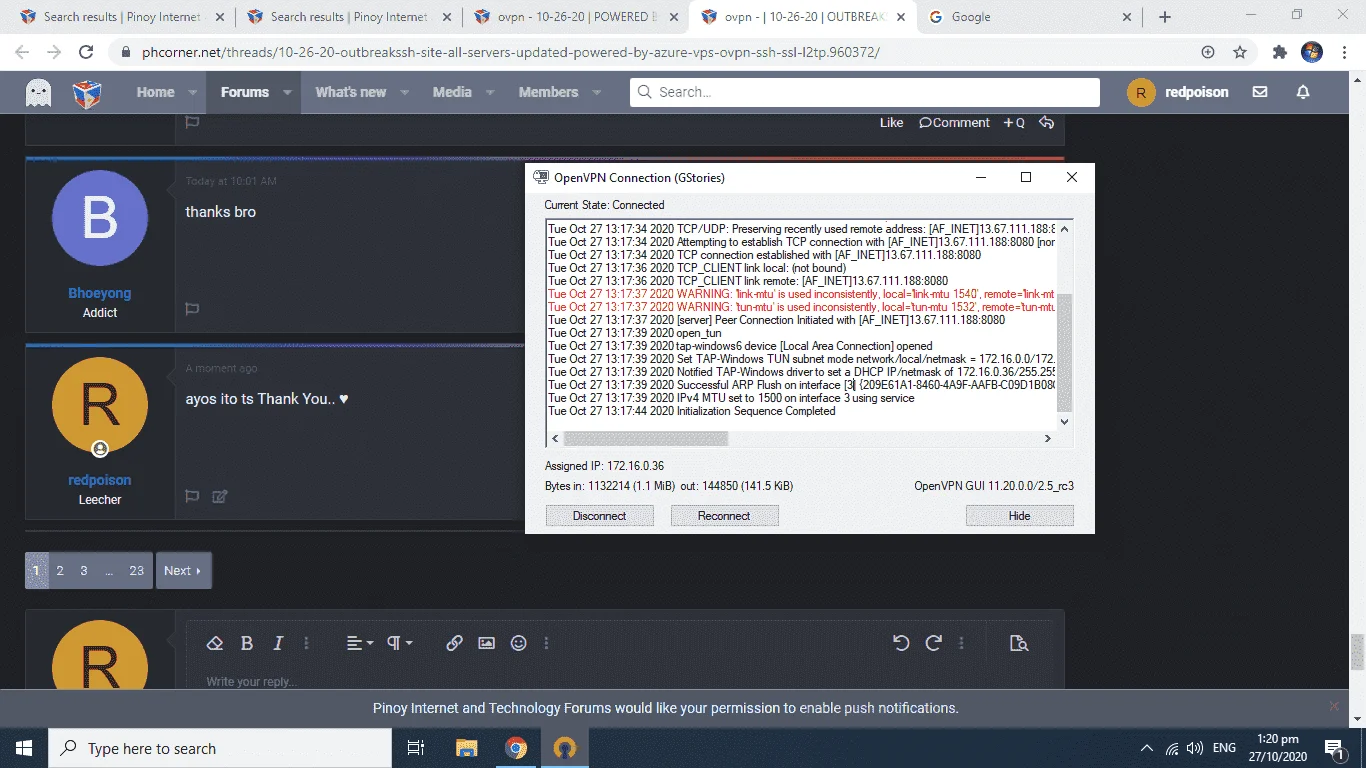
Task: Open Bhoeyong's profile link
Action: (100, 293)
